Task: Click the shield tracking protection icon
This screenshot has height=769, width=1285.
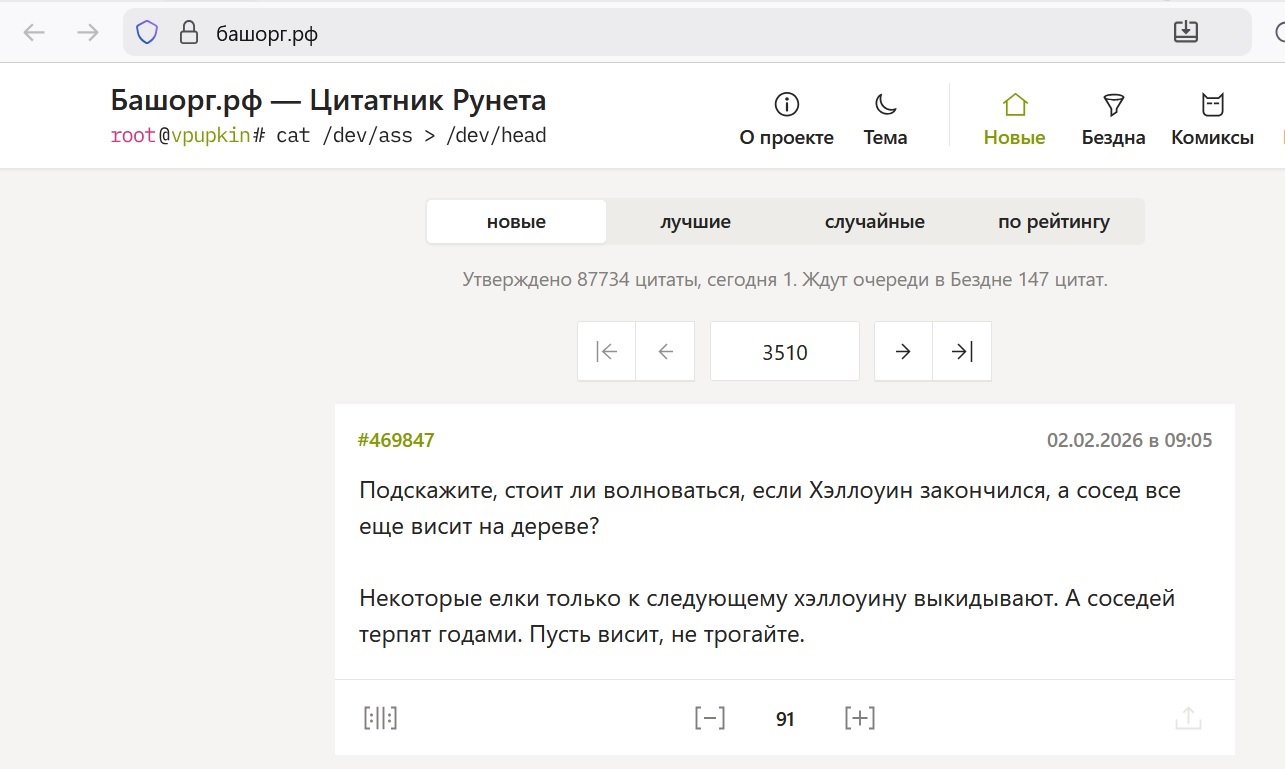Action: tap(147, 33)
